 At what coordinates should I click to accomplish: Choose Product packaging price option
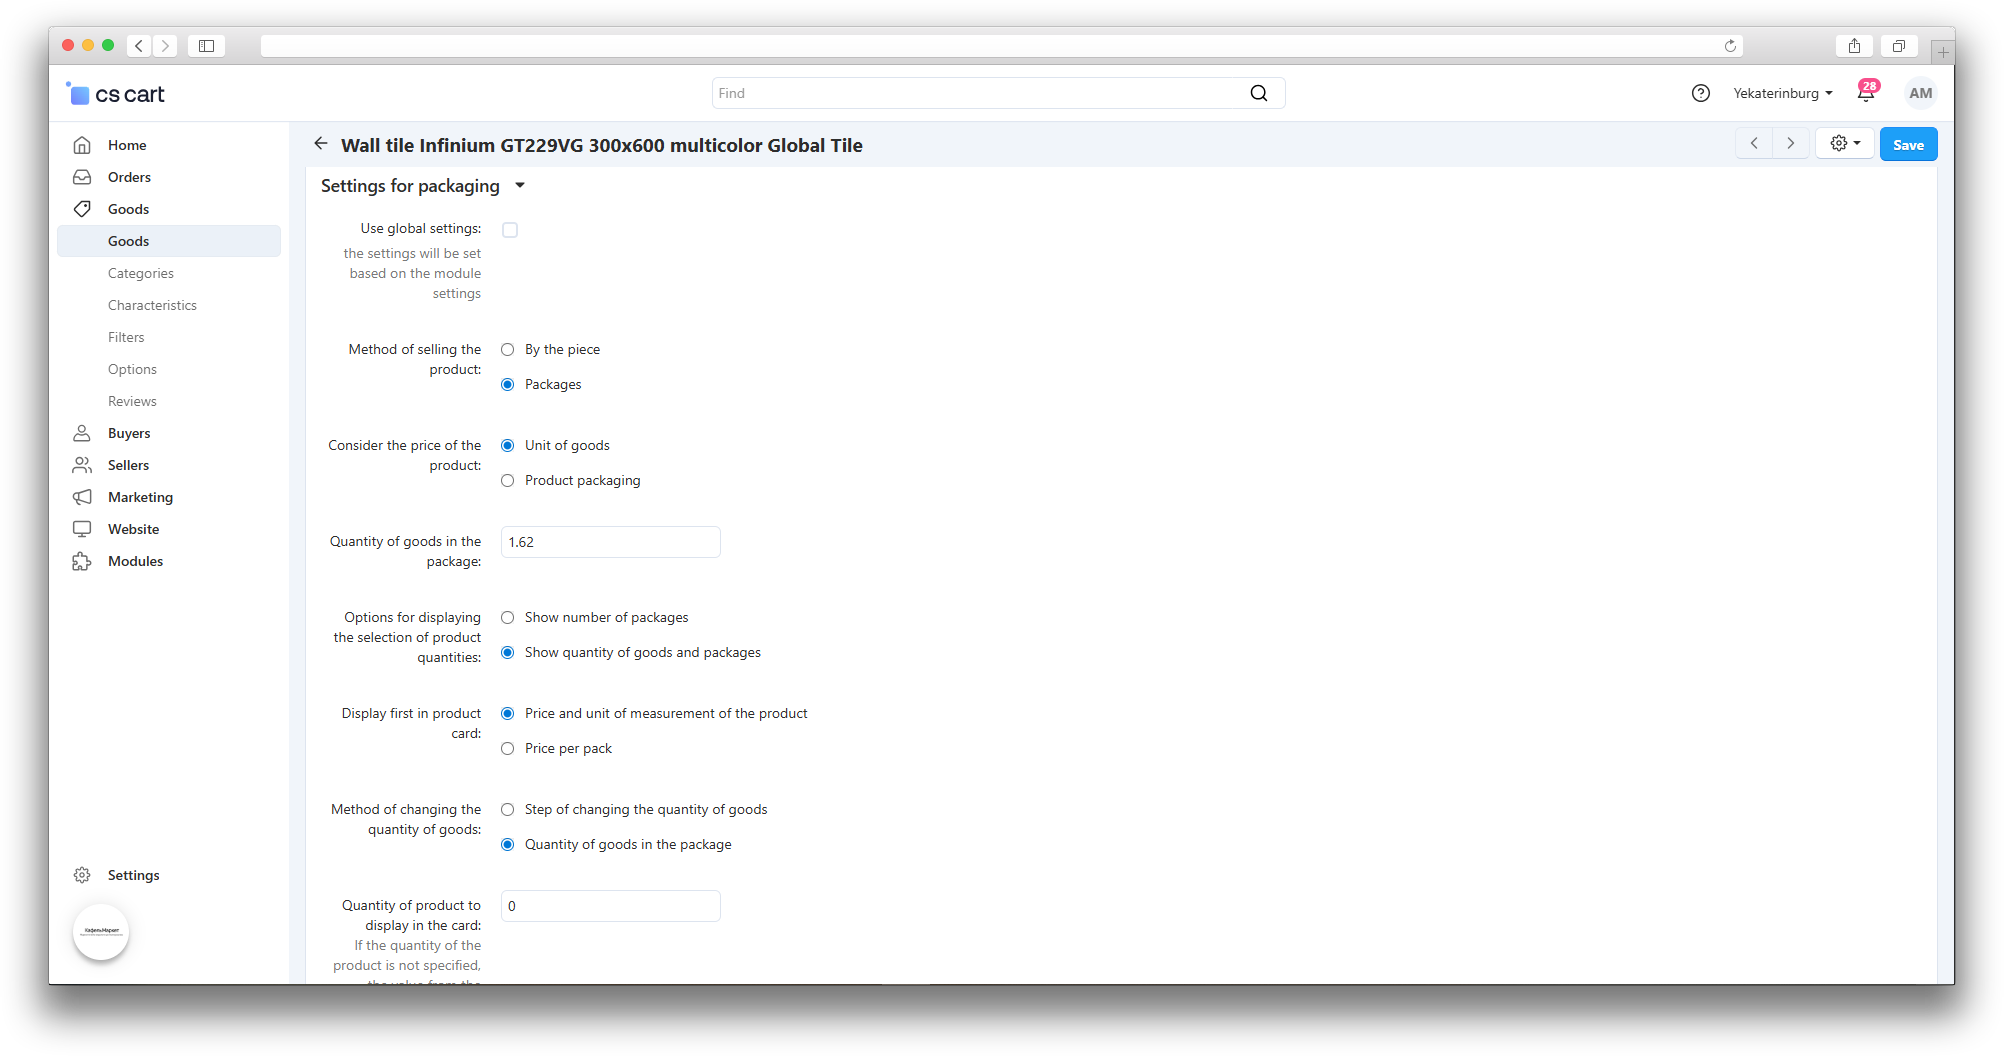tap(508, 481)
